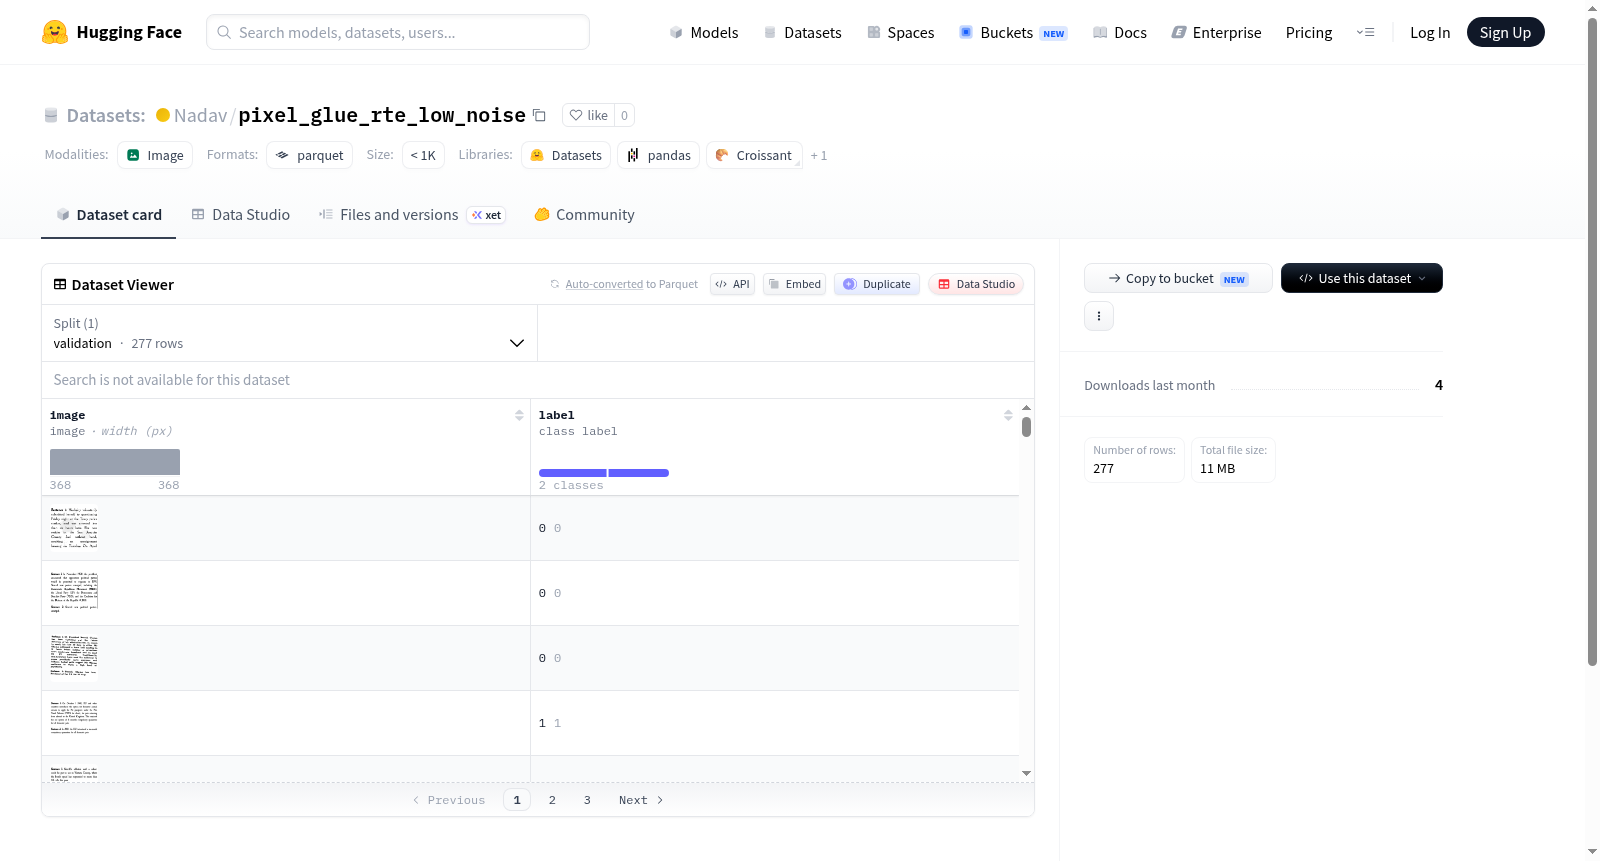The height and width of the screenshot is (861, 1600).
Task: Select the Datasets library tag
Action: click(x=566, y=155)
